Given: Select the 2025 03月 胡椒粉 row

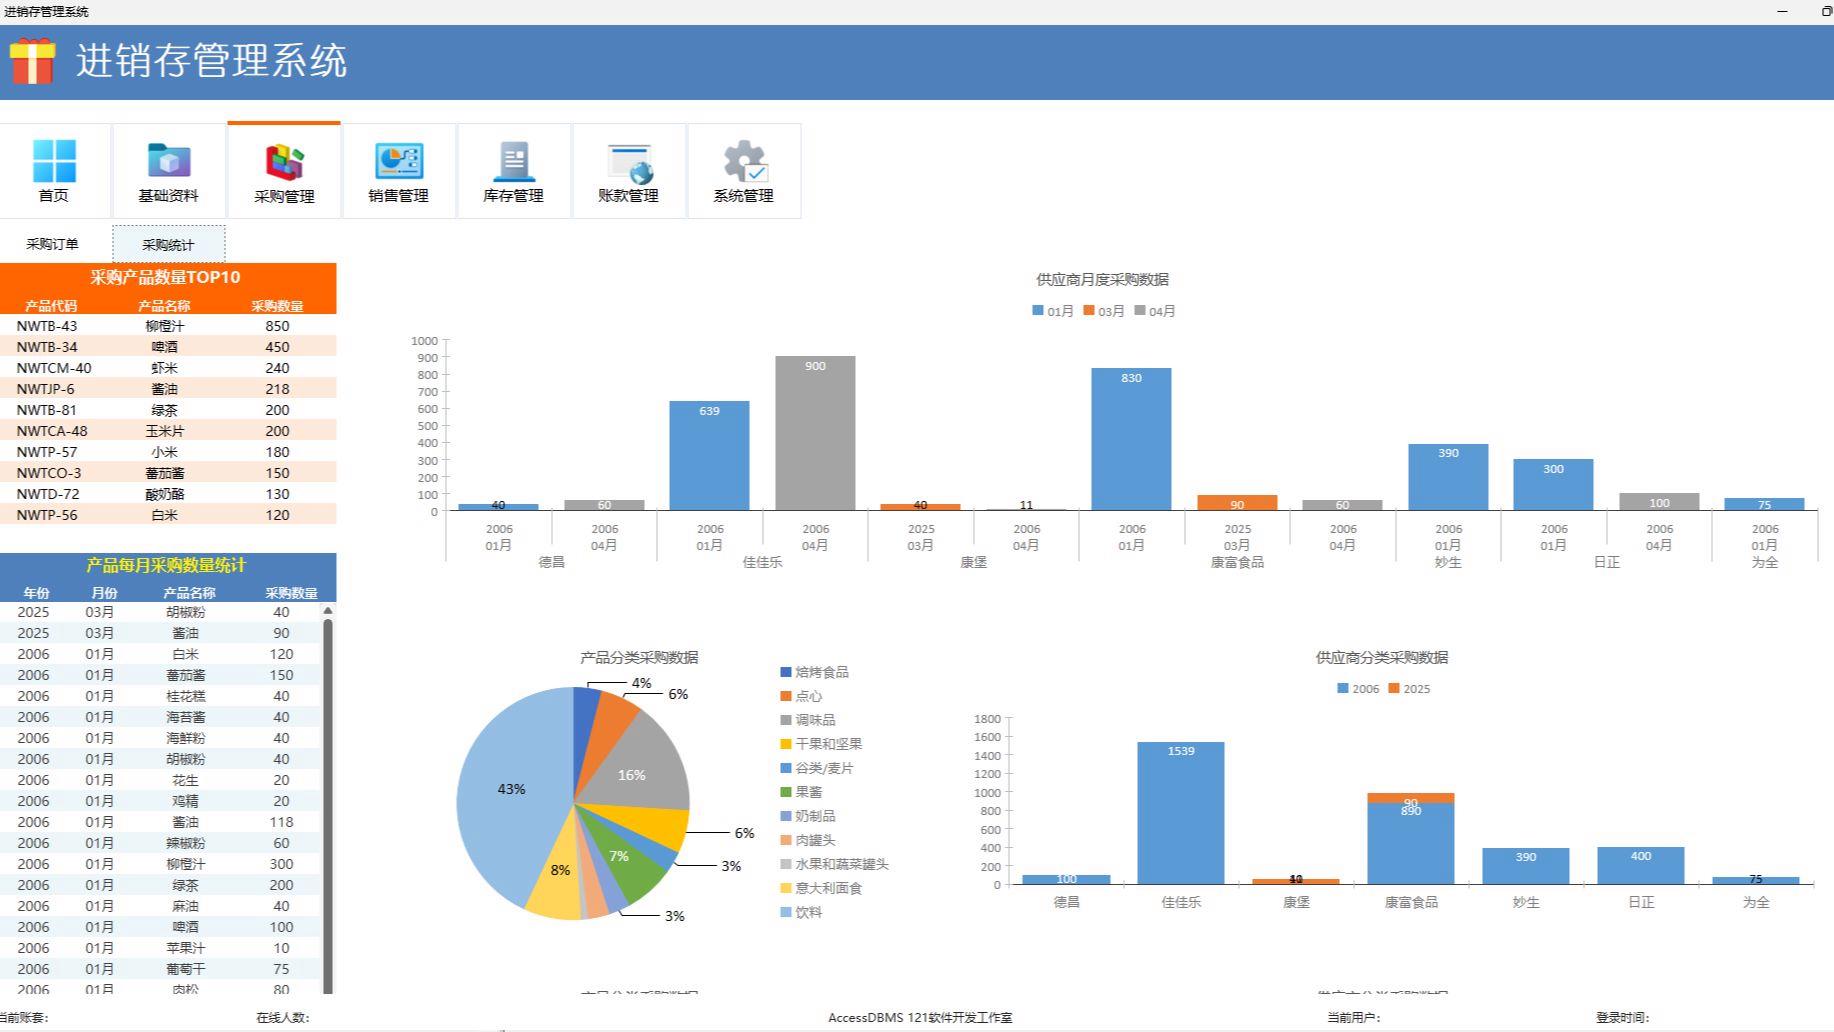Looking at the screenshot, I should 160,612.
